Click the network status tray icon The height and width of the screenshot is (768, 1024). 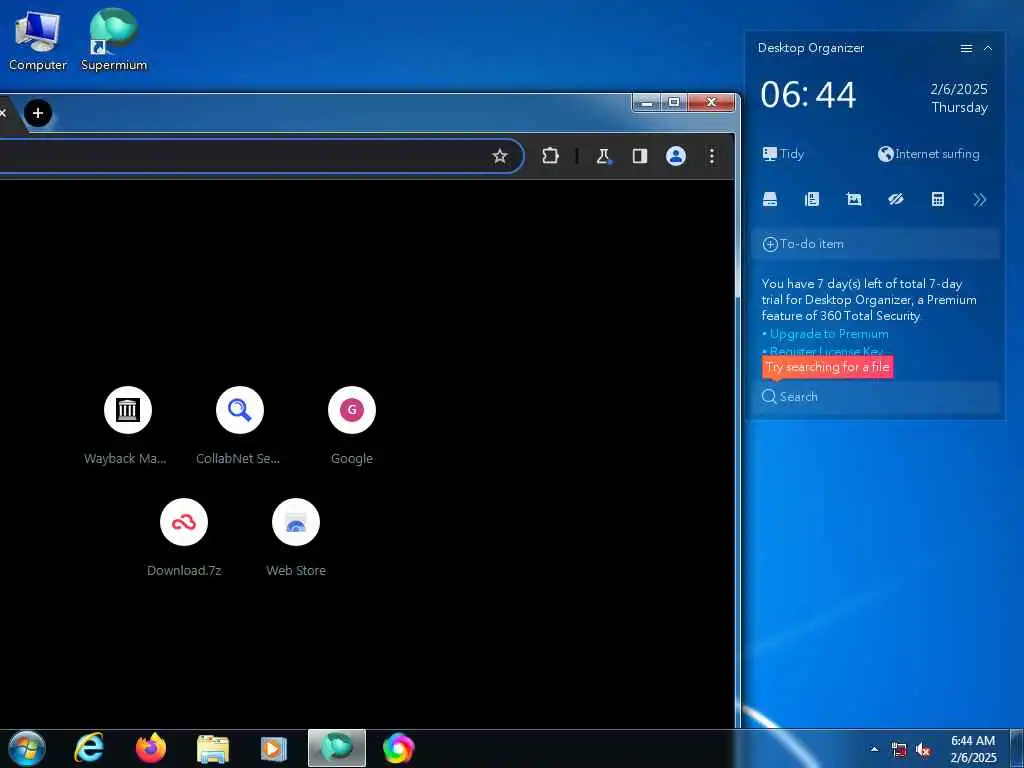899,750
